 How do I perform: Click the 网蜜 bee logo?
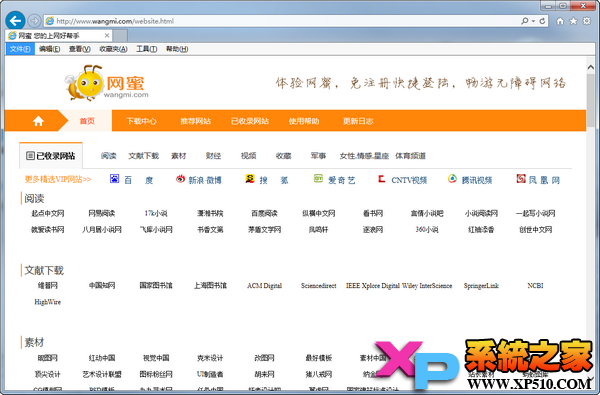pyautogui.click(x=106, y=82)
